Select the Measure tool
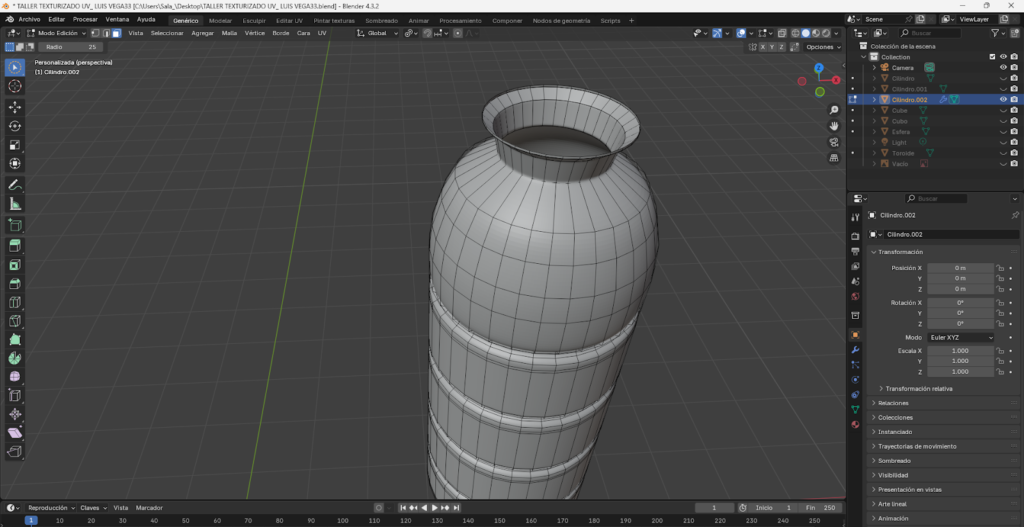Viewport: 1024px width, 527px height. coord(15,204)
